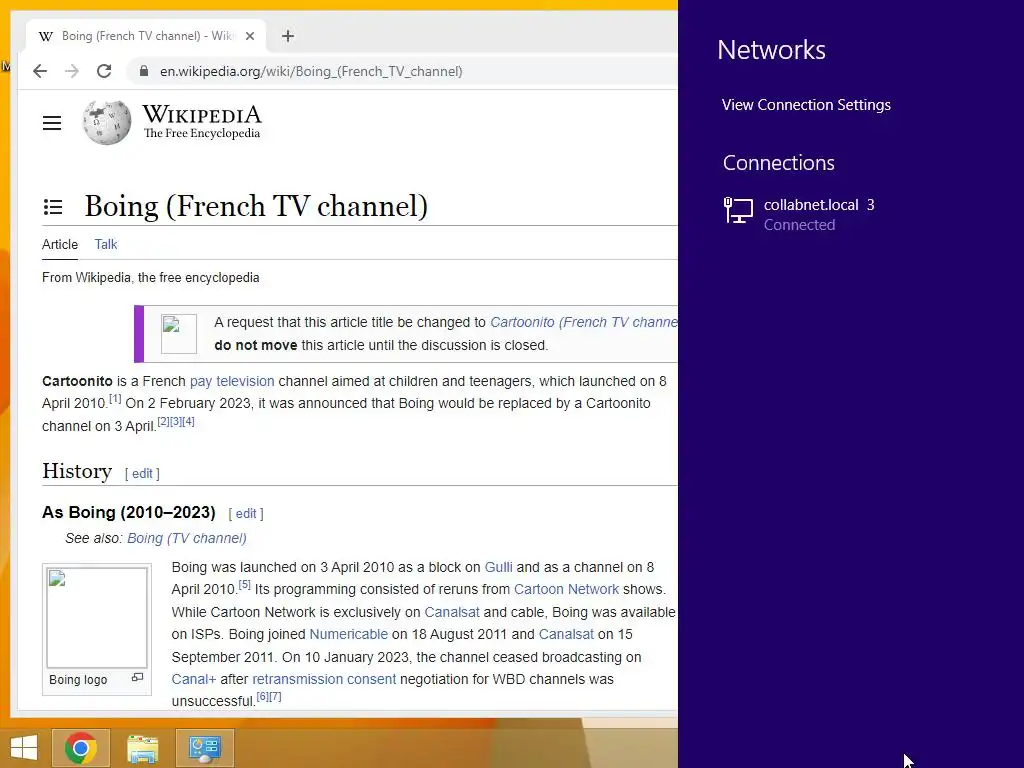This screenshot has width=1024, height=768.
Task: Click View Connection Settings in Networks
Action: pyautogui.click(x=806, y=104)
